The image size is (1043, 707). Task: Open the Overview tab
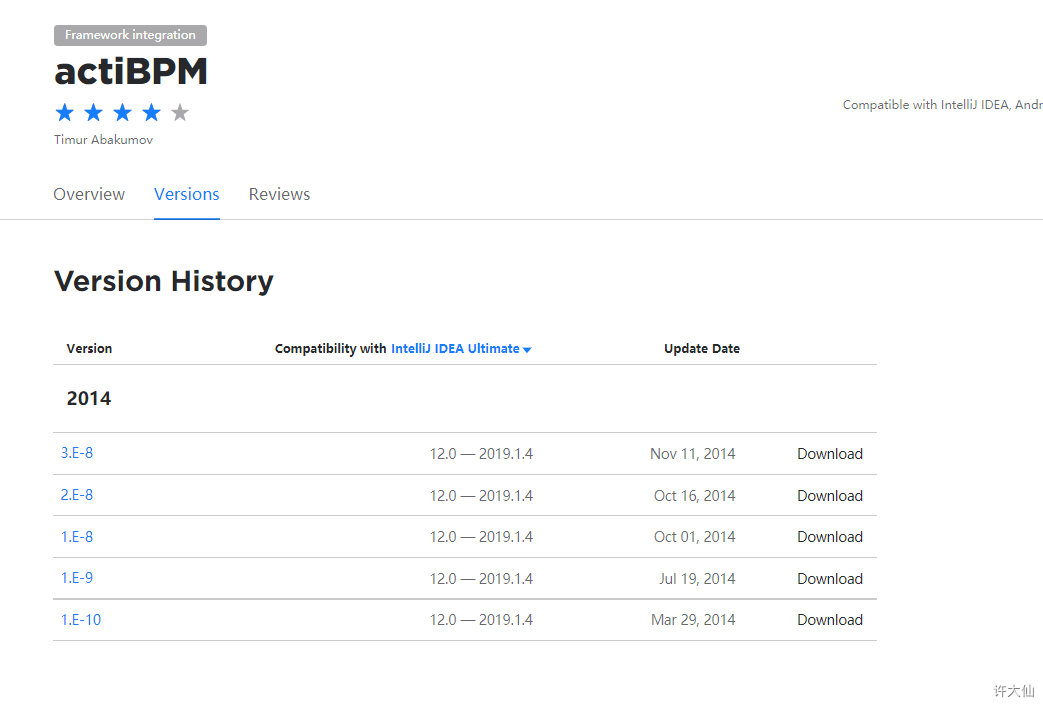tap(89, 194)
